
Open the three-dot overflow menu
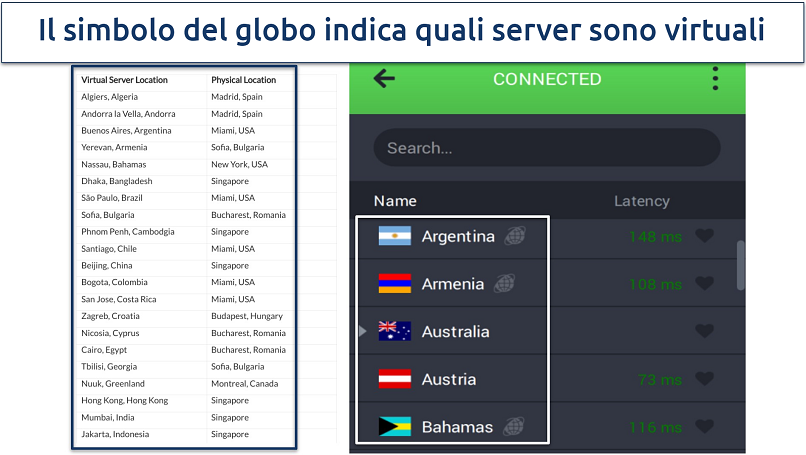click(715, 79)
